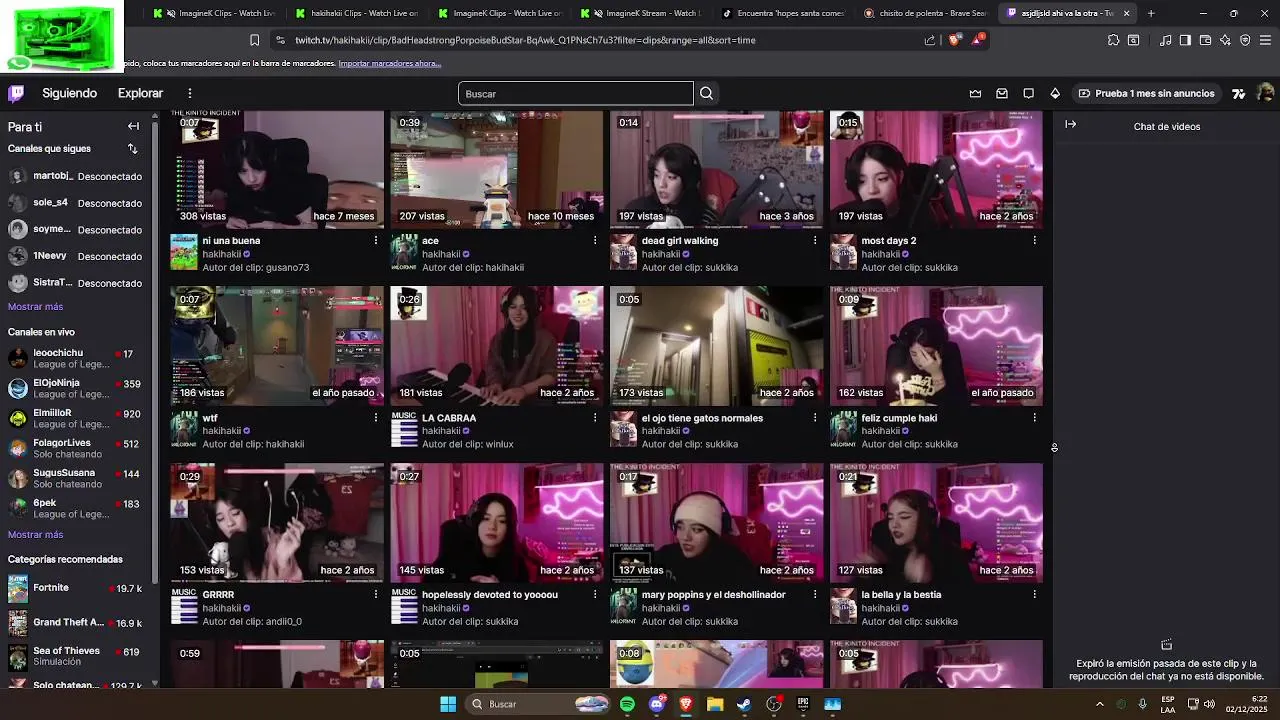Click the search magnifier button

[x=707, y=93]
